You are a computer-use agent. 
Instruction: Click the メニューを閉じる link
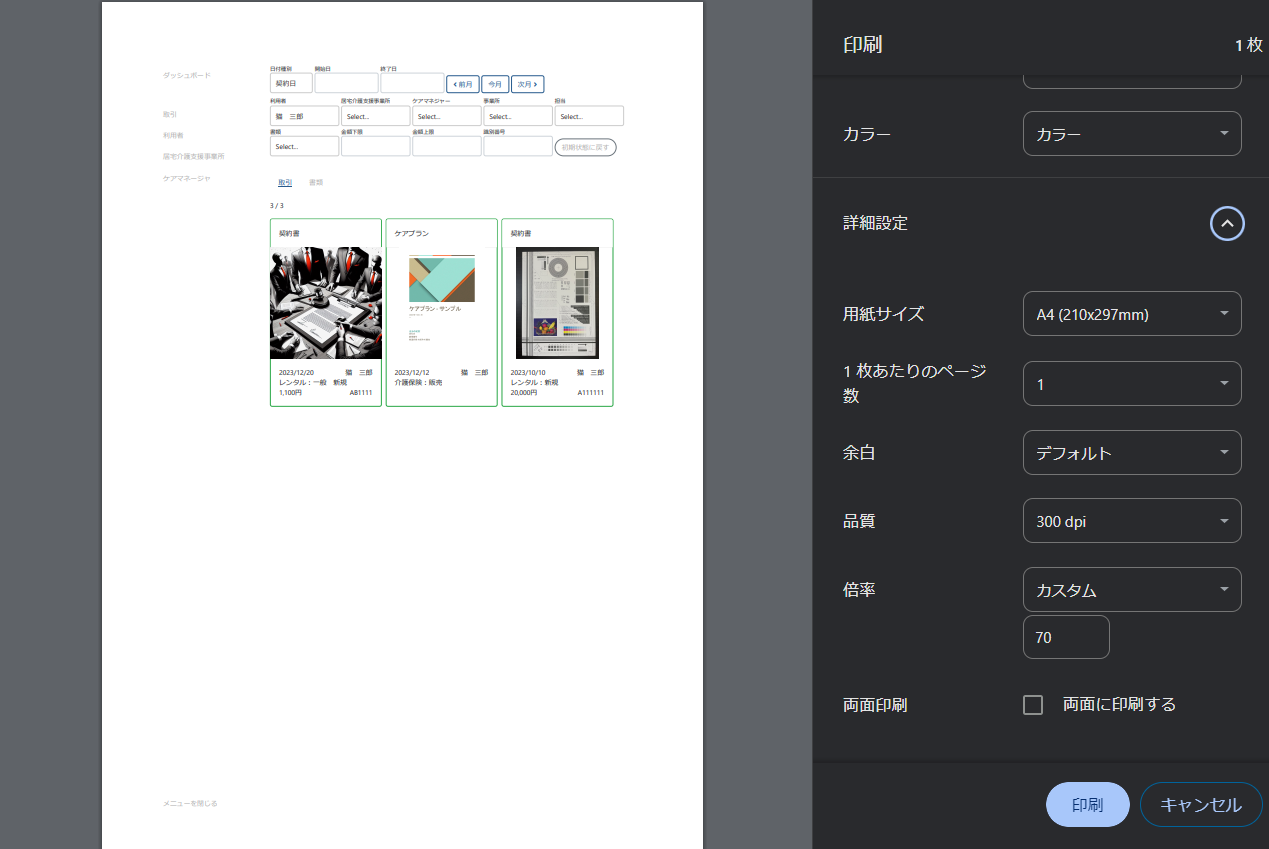coord(191,802)
